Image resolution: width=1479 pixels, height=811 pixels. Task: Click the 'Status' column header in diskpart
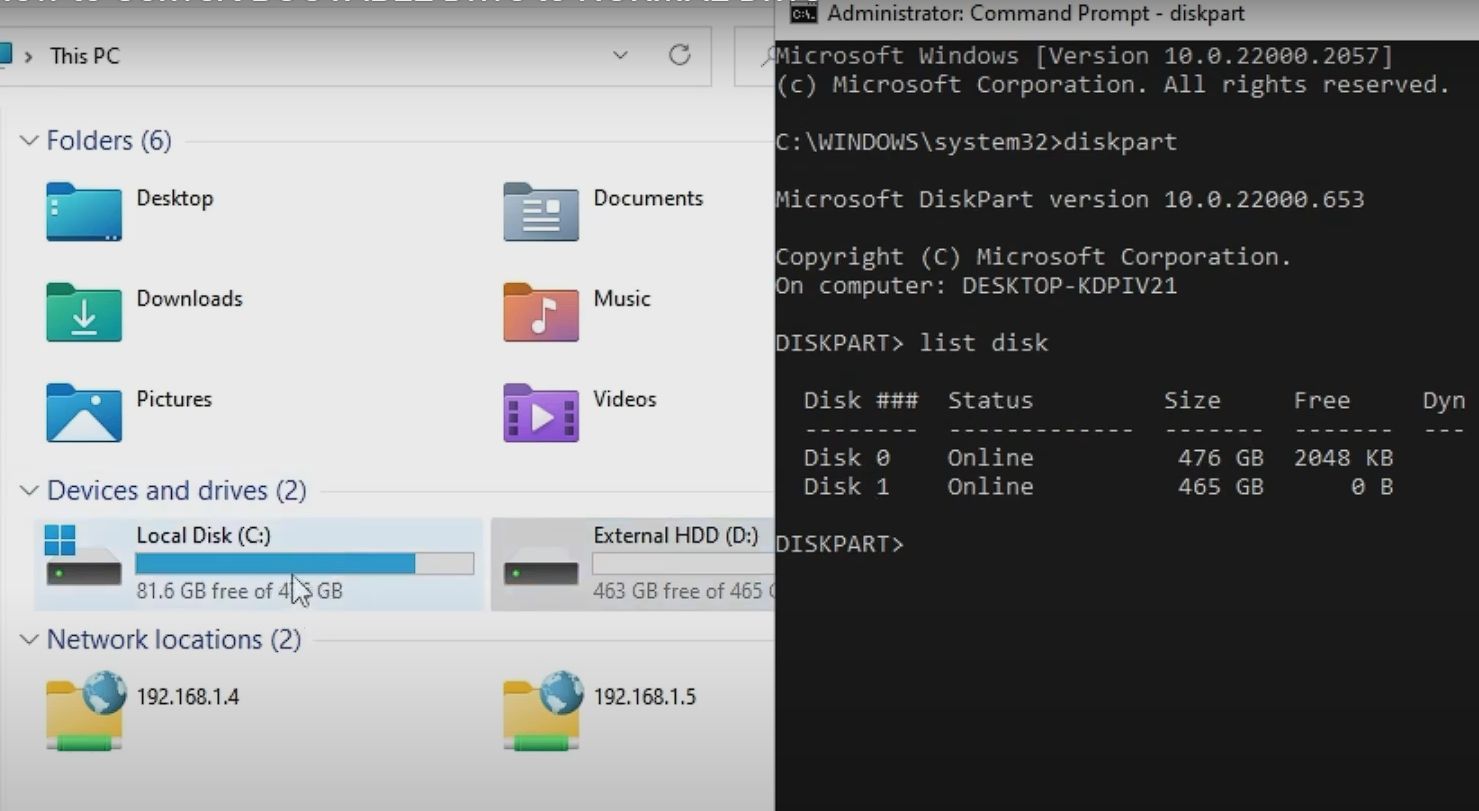990,401
